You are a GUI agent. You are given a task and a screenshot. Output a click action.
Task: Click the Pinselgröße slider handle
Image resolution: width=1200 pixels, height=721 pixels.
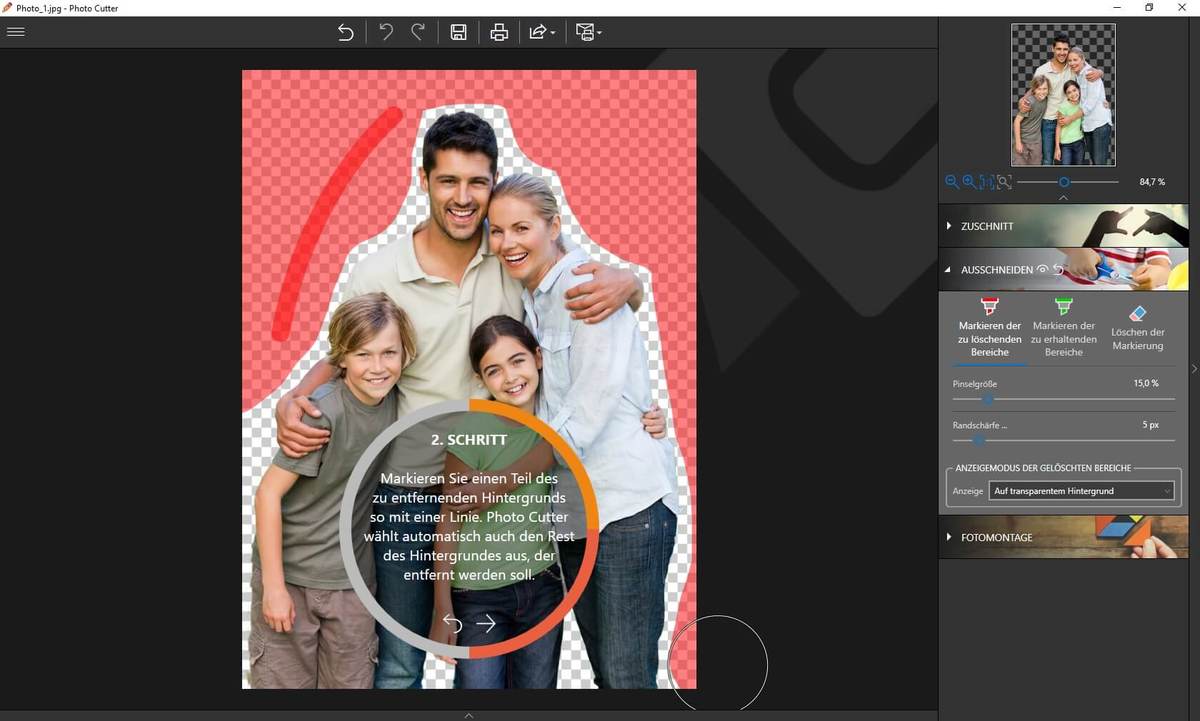987,399
